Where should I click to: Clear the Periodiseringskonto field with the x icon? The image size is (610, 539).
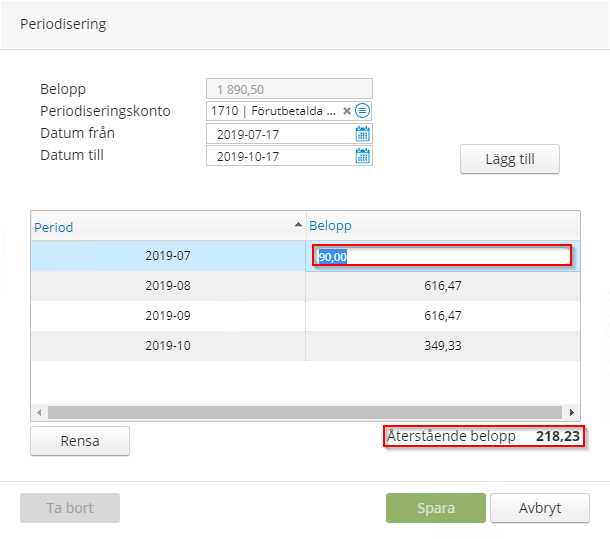click(x=347, y=111)
